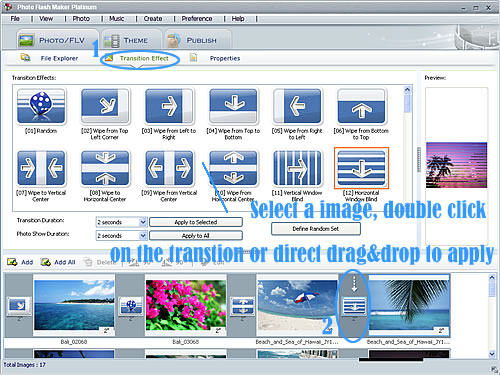Select the Random dice transition effect
The image size is (500, 375).
41,106
